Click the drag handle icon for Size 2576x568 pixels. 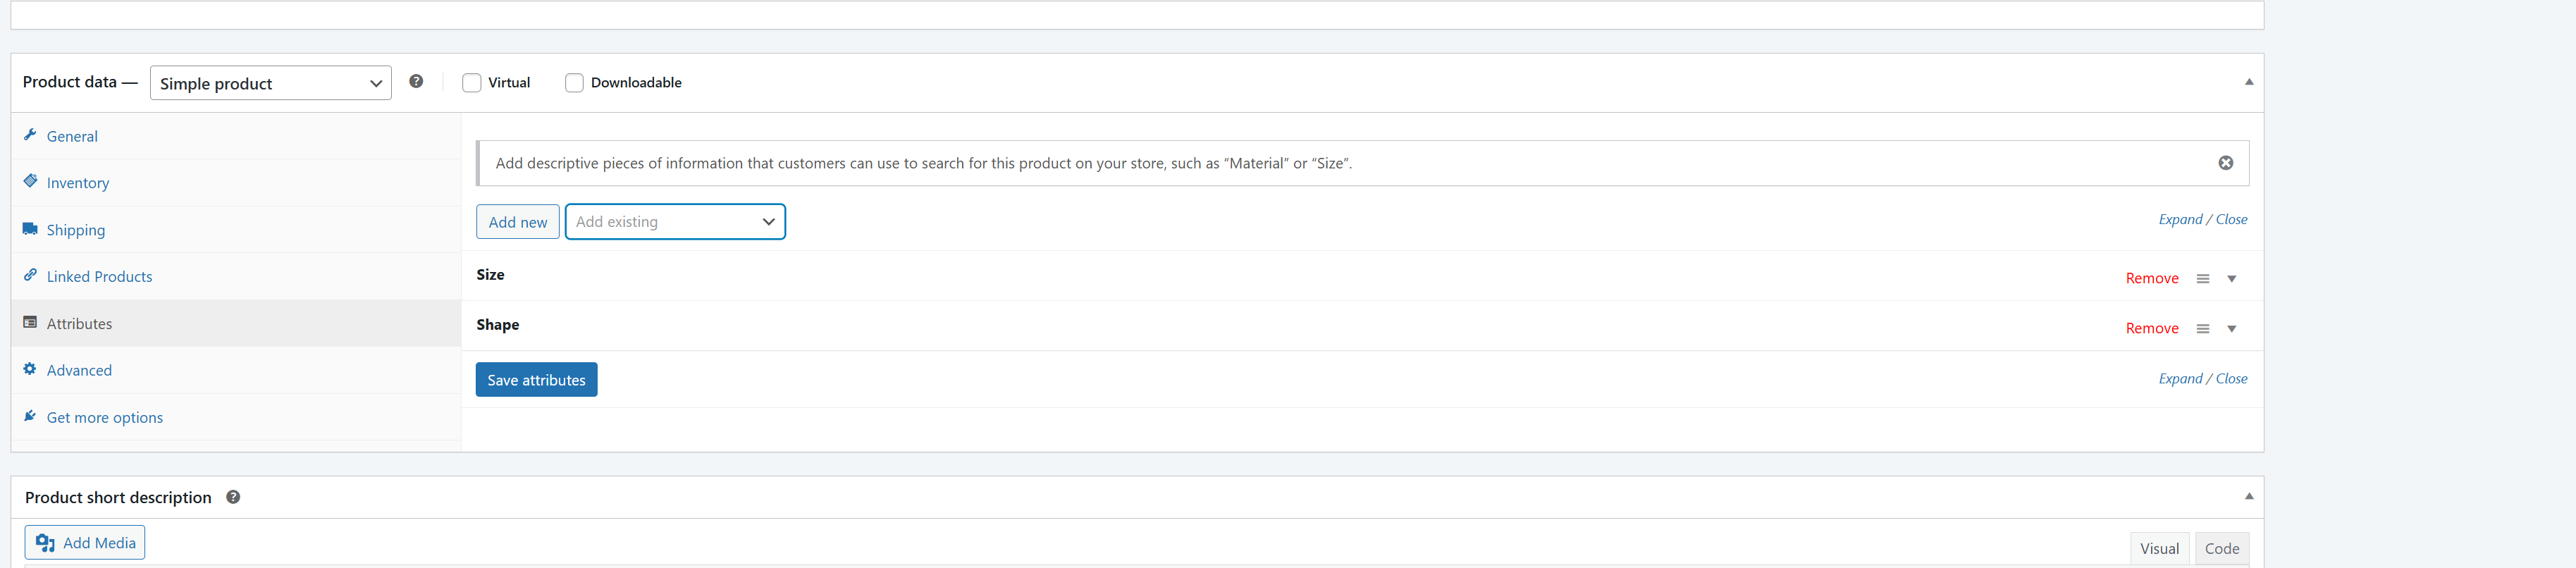pyautogui.click(x=2202, y=279)
